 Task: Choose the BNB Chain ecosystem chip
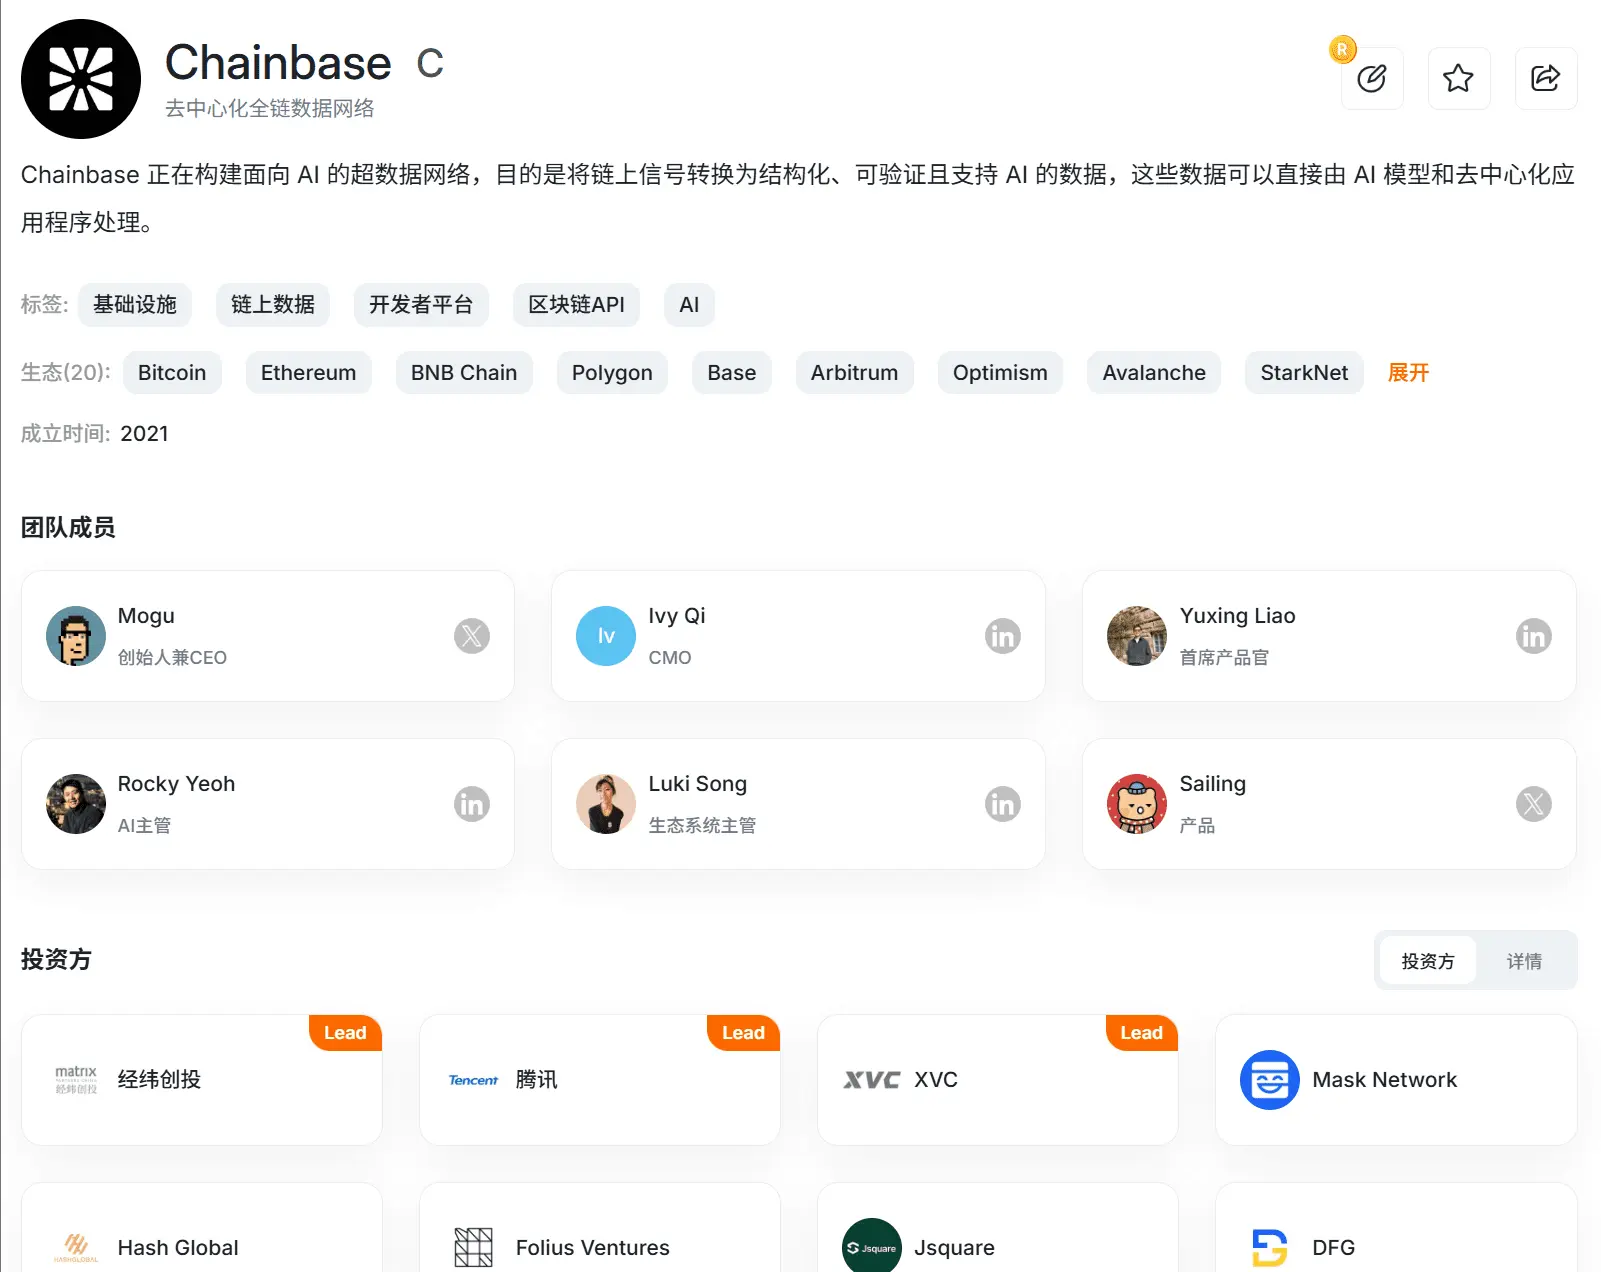(464, 373)
